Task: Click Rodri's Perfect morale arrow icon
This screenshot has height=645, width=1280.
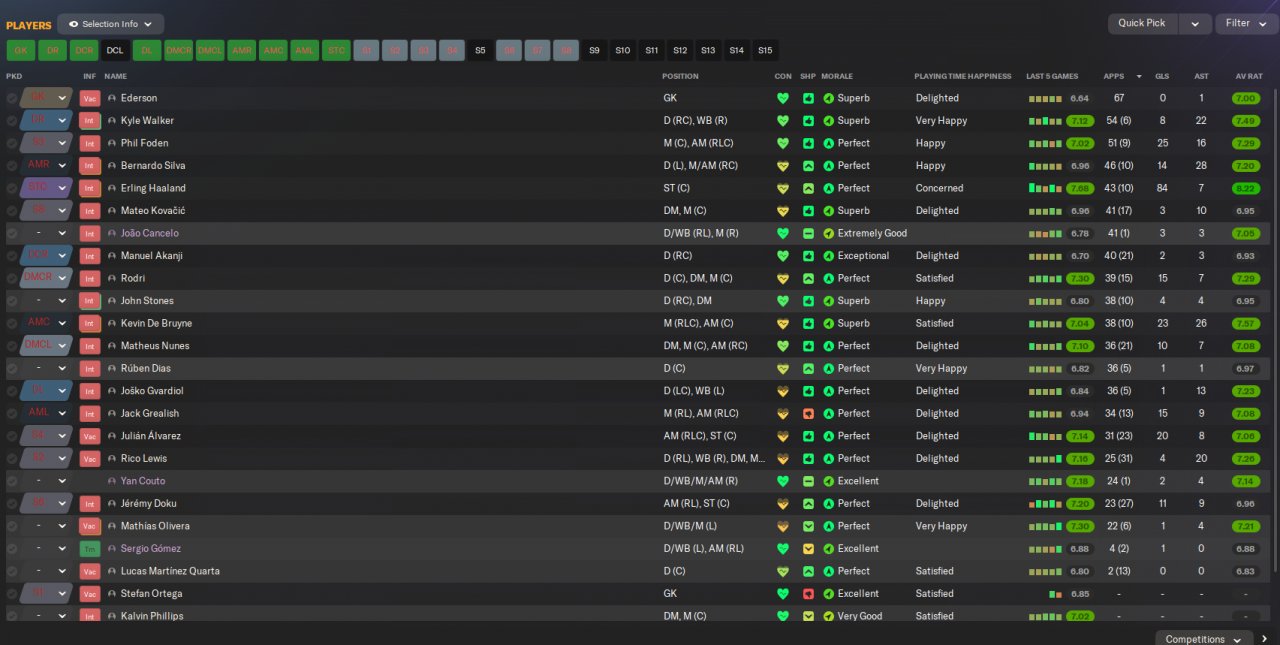Action: coord(828,278)
